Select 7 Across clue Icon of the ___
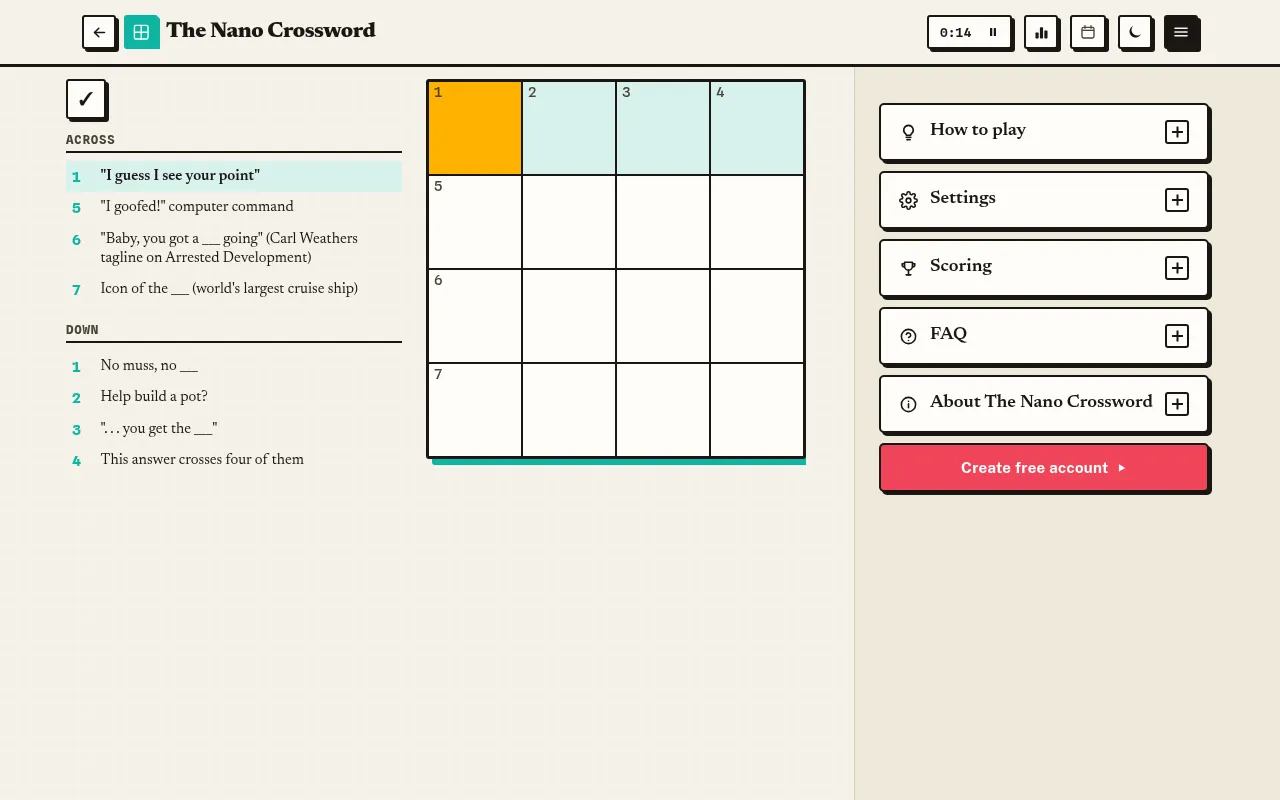This screenshot has height=800, width=1280. (234, 289)
